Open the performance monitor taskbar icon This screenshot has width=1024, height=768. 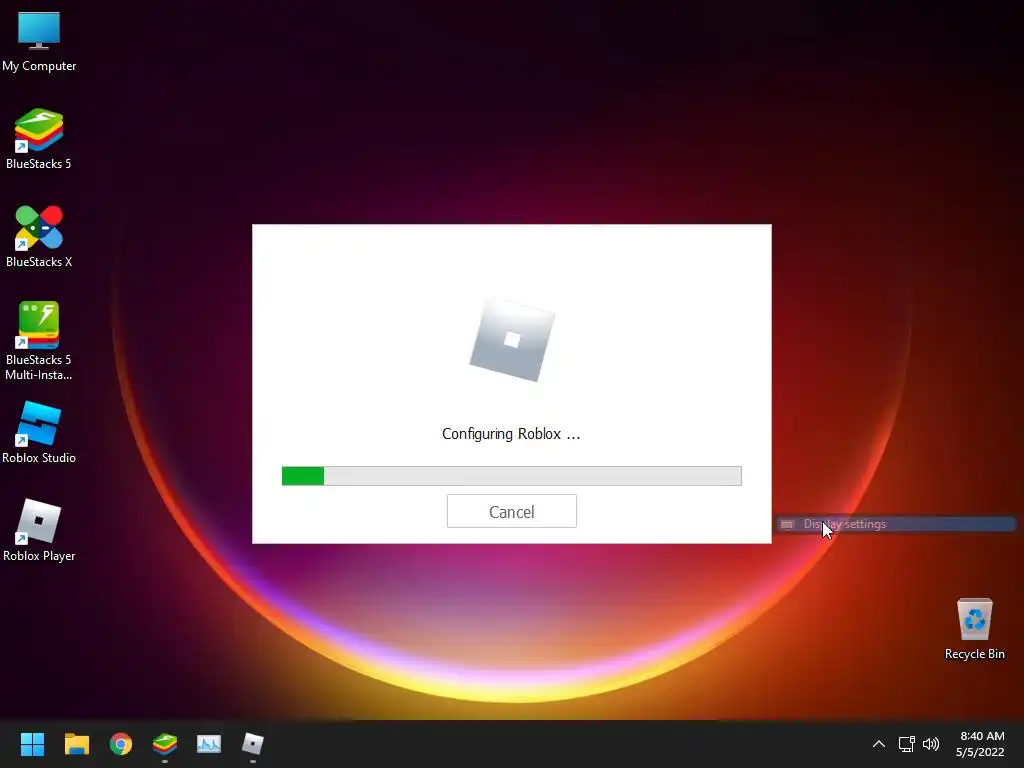[209, 744]
